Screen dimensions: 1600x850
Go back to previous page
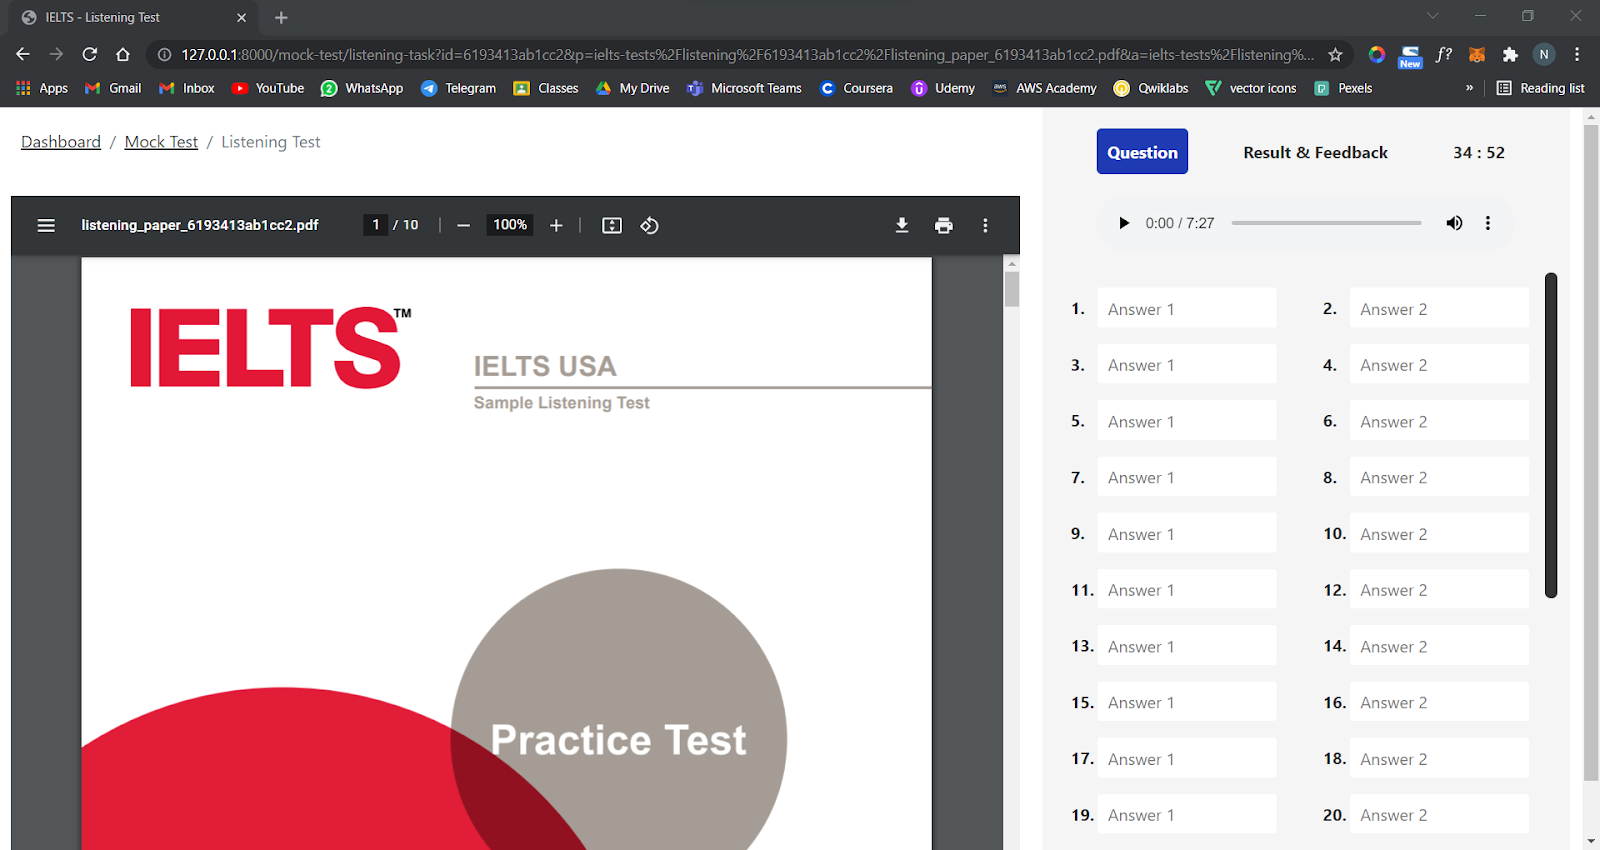[x=23, y=54]
